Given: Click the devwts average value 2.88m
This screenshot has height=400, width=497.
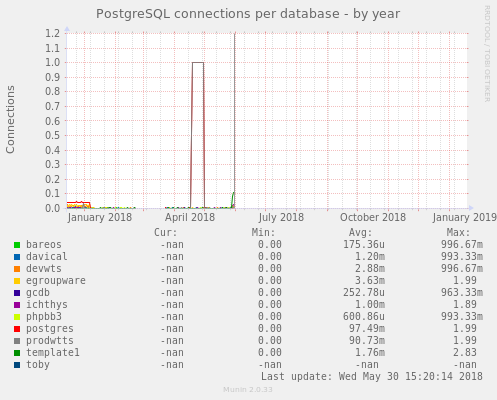Looking at the screenshot, I should pyautogui.click(x=370, y=269).
